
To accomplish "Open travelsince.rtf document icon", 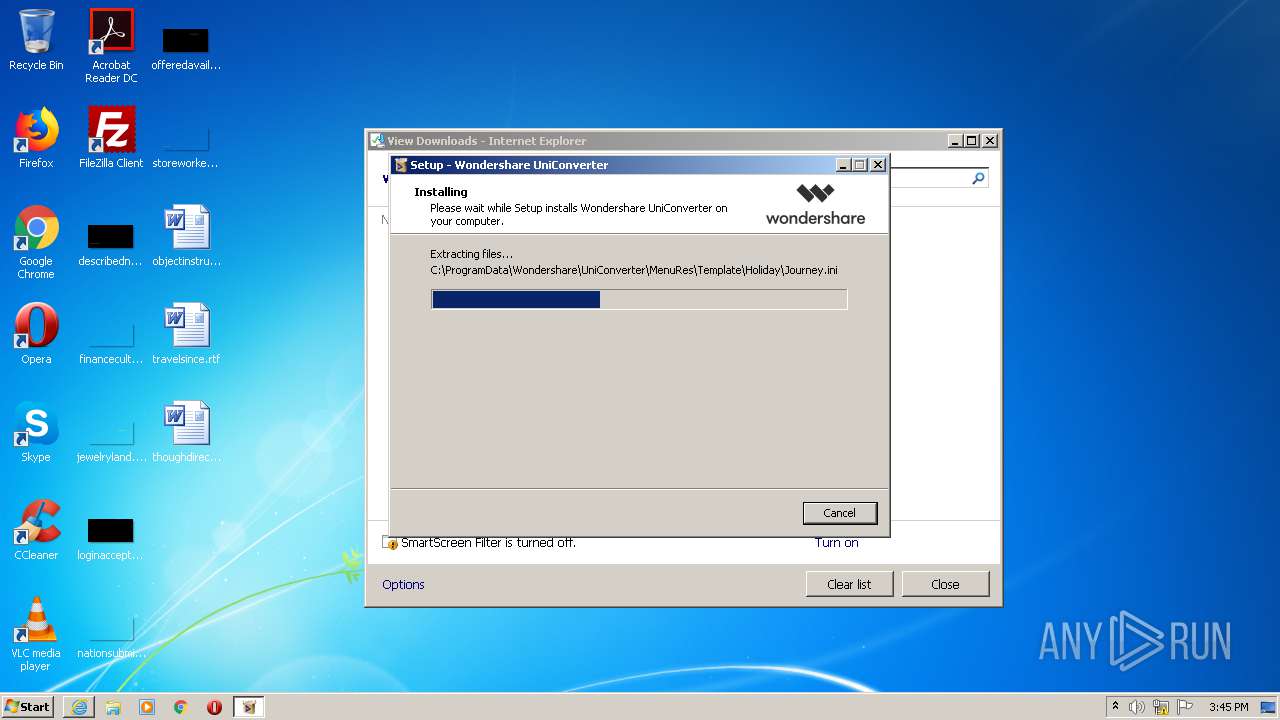I will pyautogui.click(x=186, y=334).
